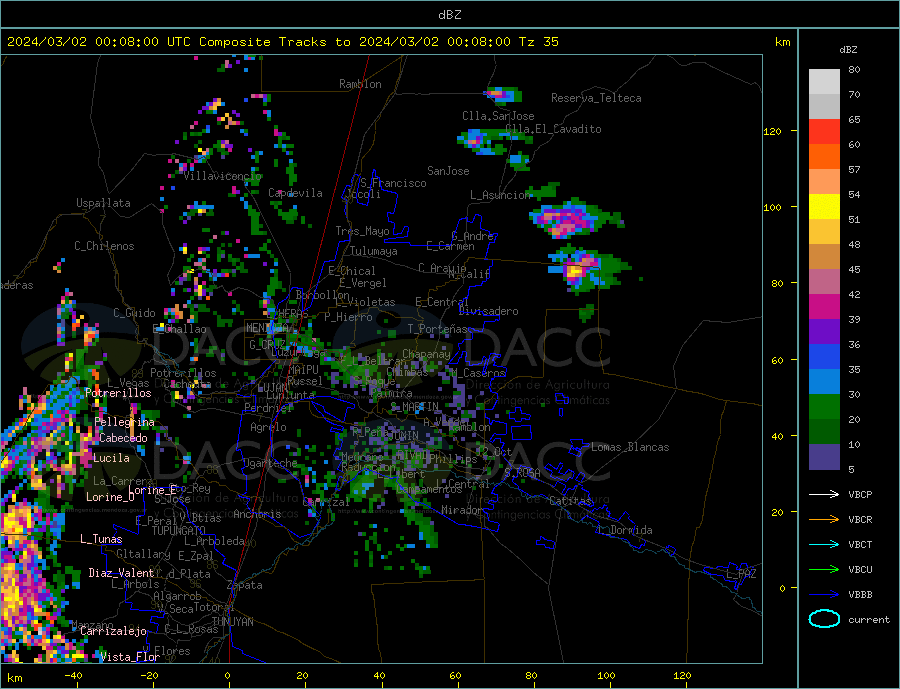The height and width of the screenshot is (689, 900).
Task: Click the 'C_Guido' place label
Action: pyautogui.click(x=134, y=313)
